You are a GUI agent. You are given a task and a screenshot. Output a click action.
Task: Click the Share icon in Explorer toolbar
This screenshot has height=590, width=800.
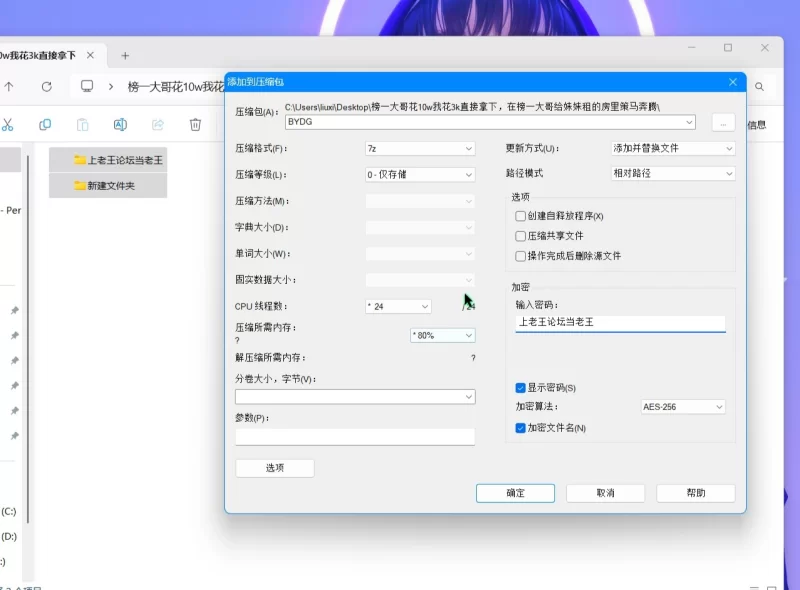[158, 125]
